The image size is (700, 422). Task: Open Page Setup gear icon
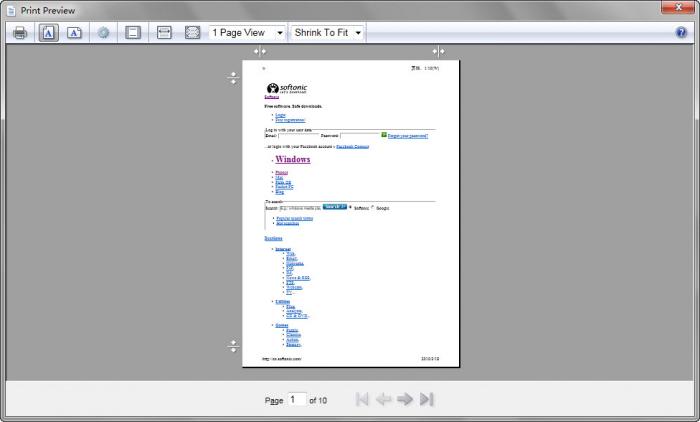[103, 33]
